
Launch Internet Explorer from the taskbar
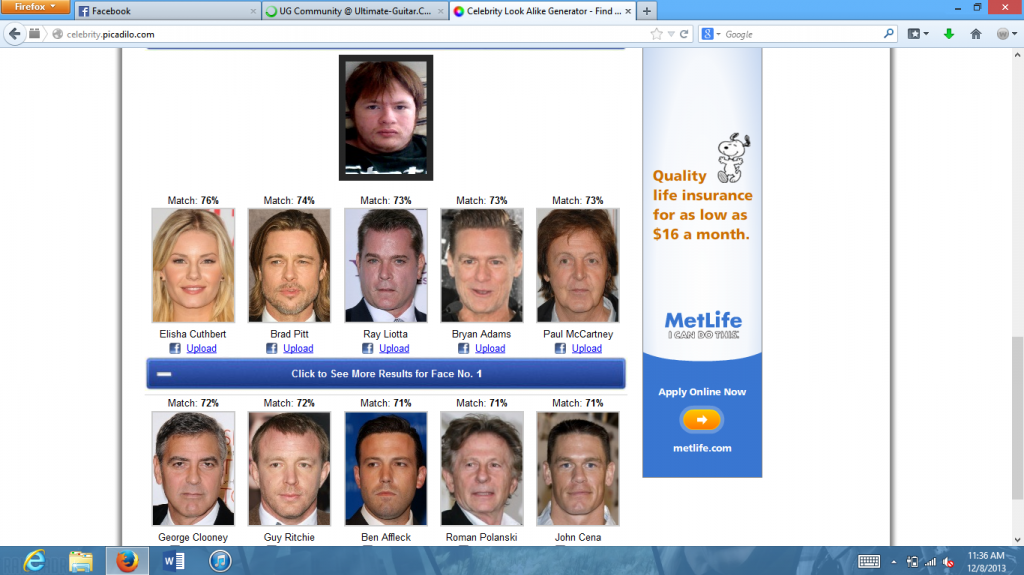pyautogui.click(x=34, y=561)
